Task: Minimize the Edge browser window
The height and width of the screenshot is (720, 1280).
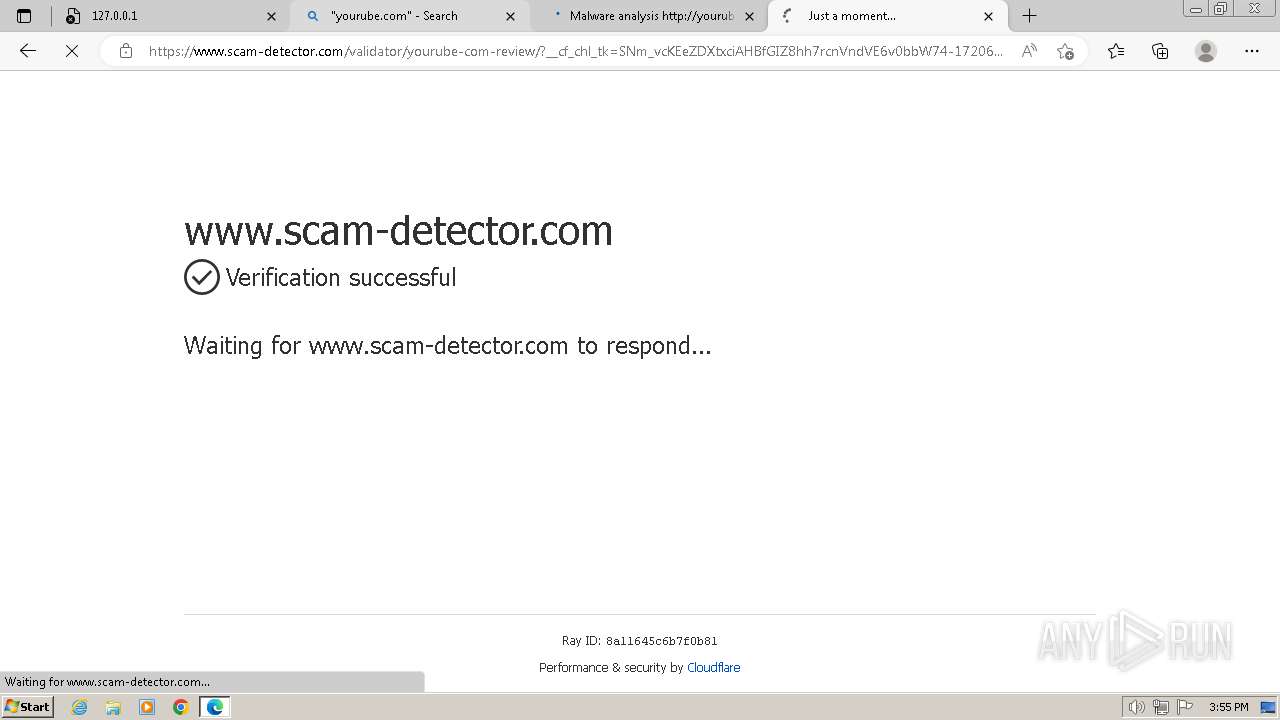Action: tap(1195, 9)
